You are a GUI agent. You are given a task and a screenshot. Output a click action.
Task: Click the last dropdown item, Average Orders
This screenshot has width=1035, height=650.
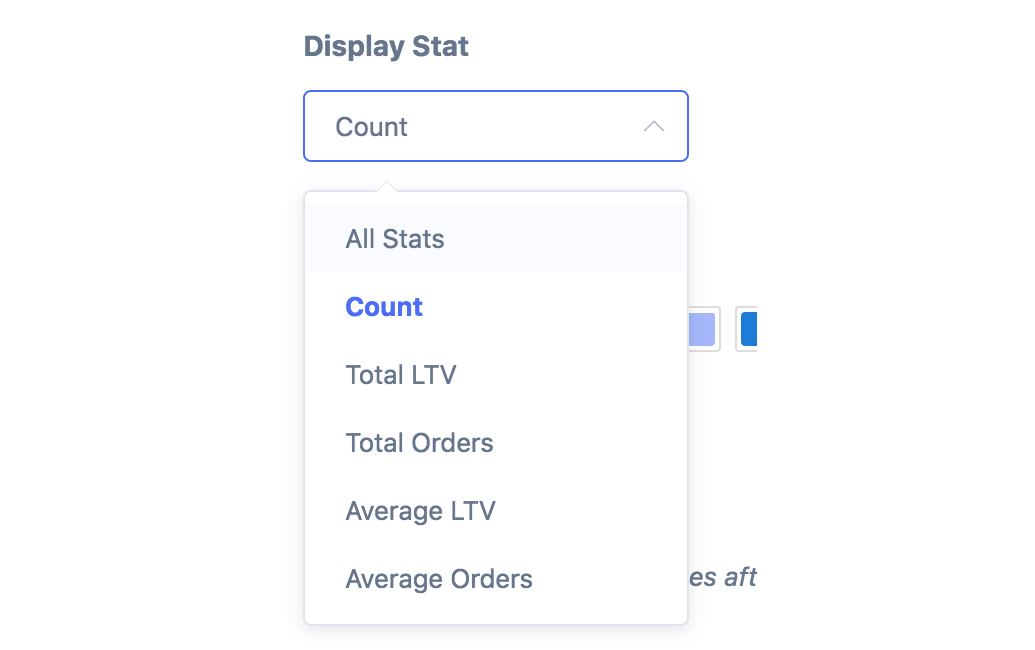pyautogui.click(x=439, y=579)
